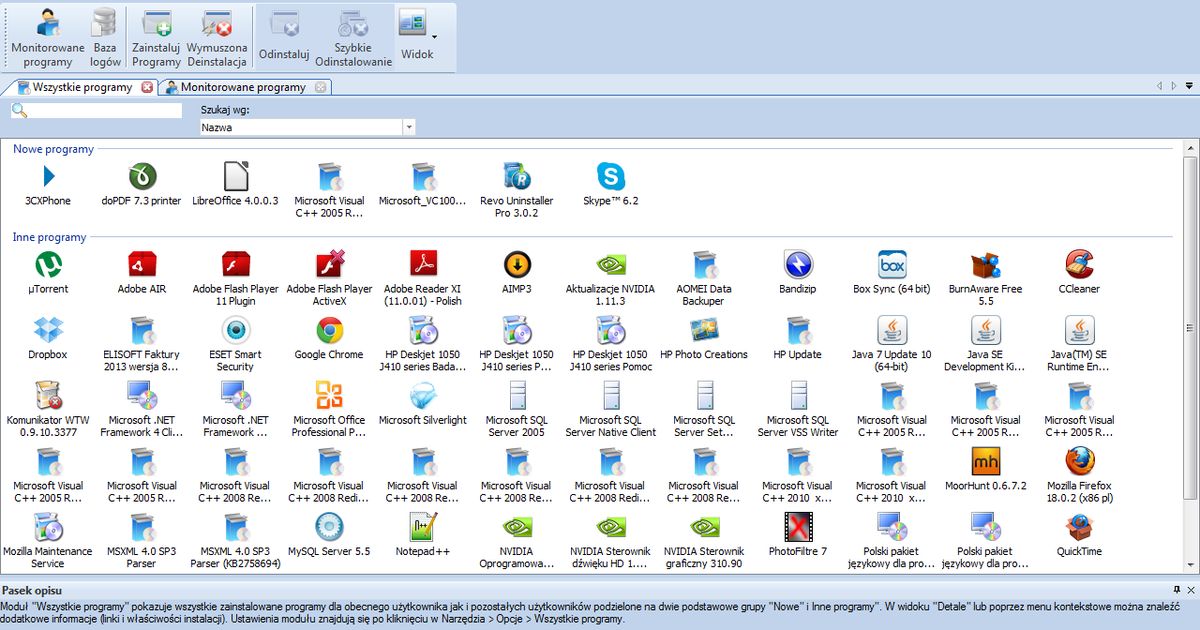
Task: Close the Wszystkie programy tab
Action: pos(148,87)
